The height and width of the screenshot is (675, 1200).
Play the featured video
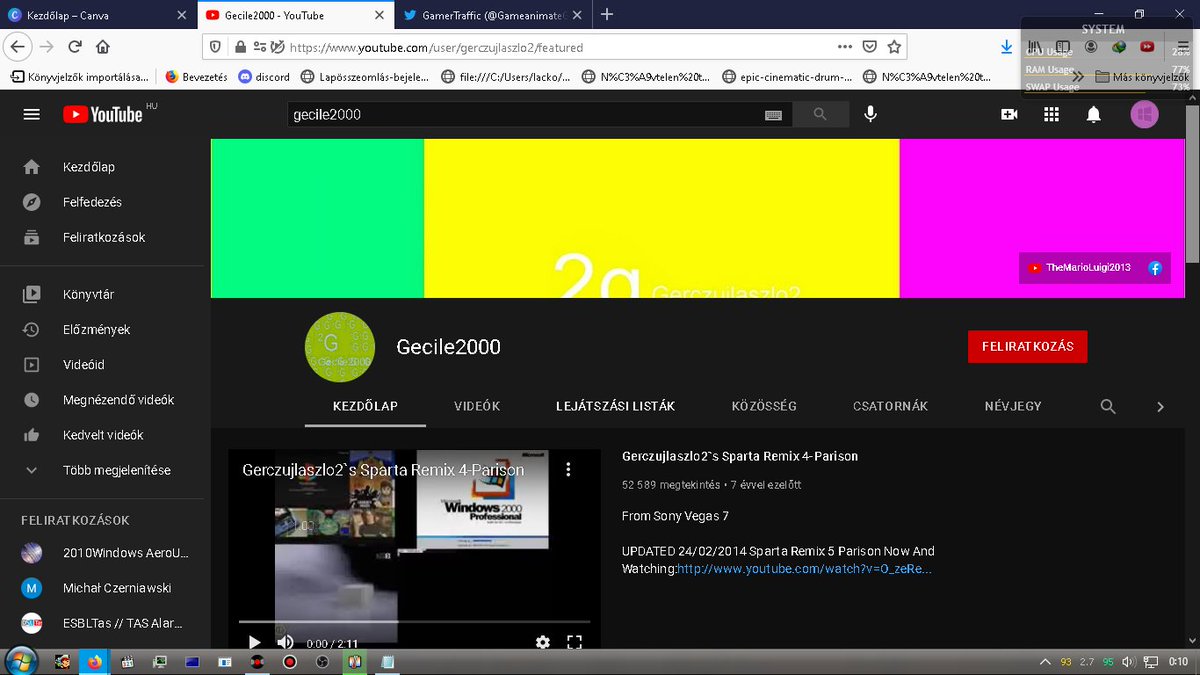pyautogui.click(x=254, y=642)
